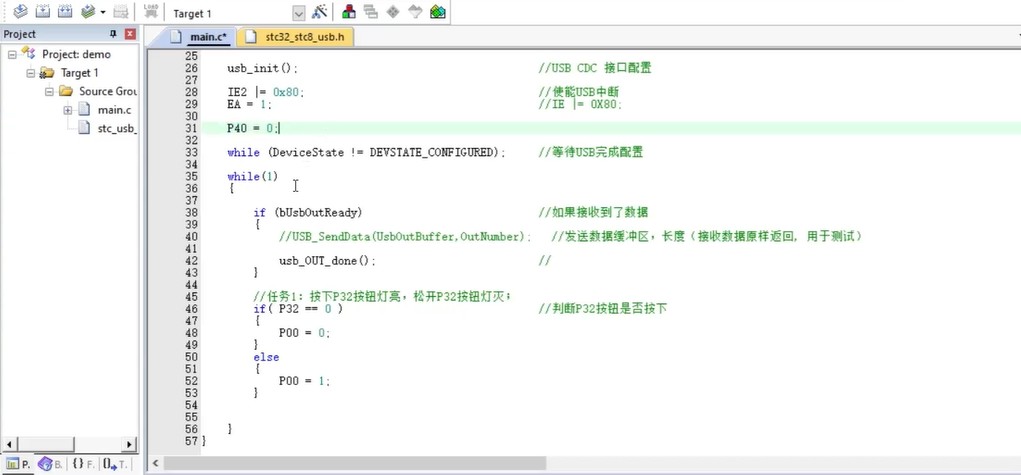Open the Functions tab with braces icon
1021x475 pixels.
83,464
